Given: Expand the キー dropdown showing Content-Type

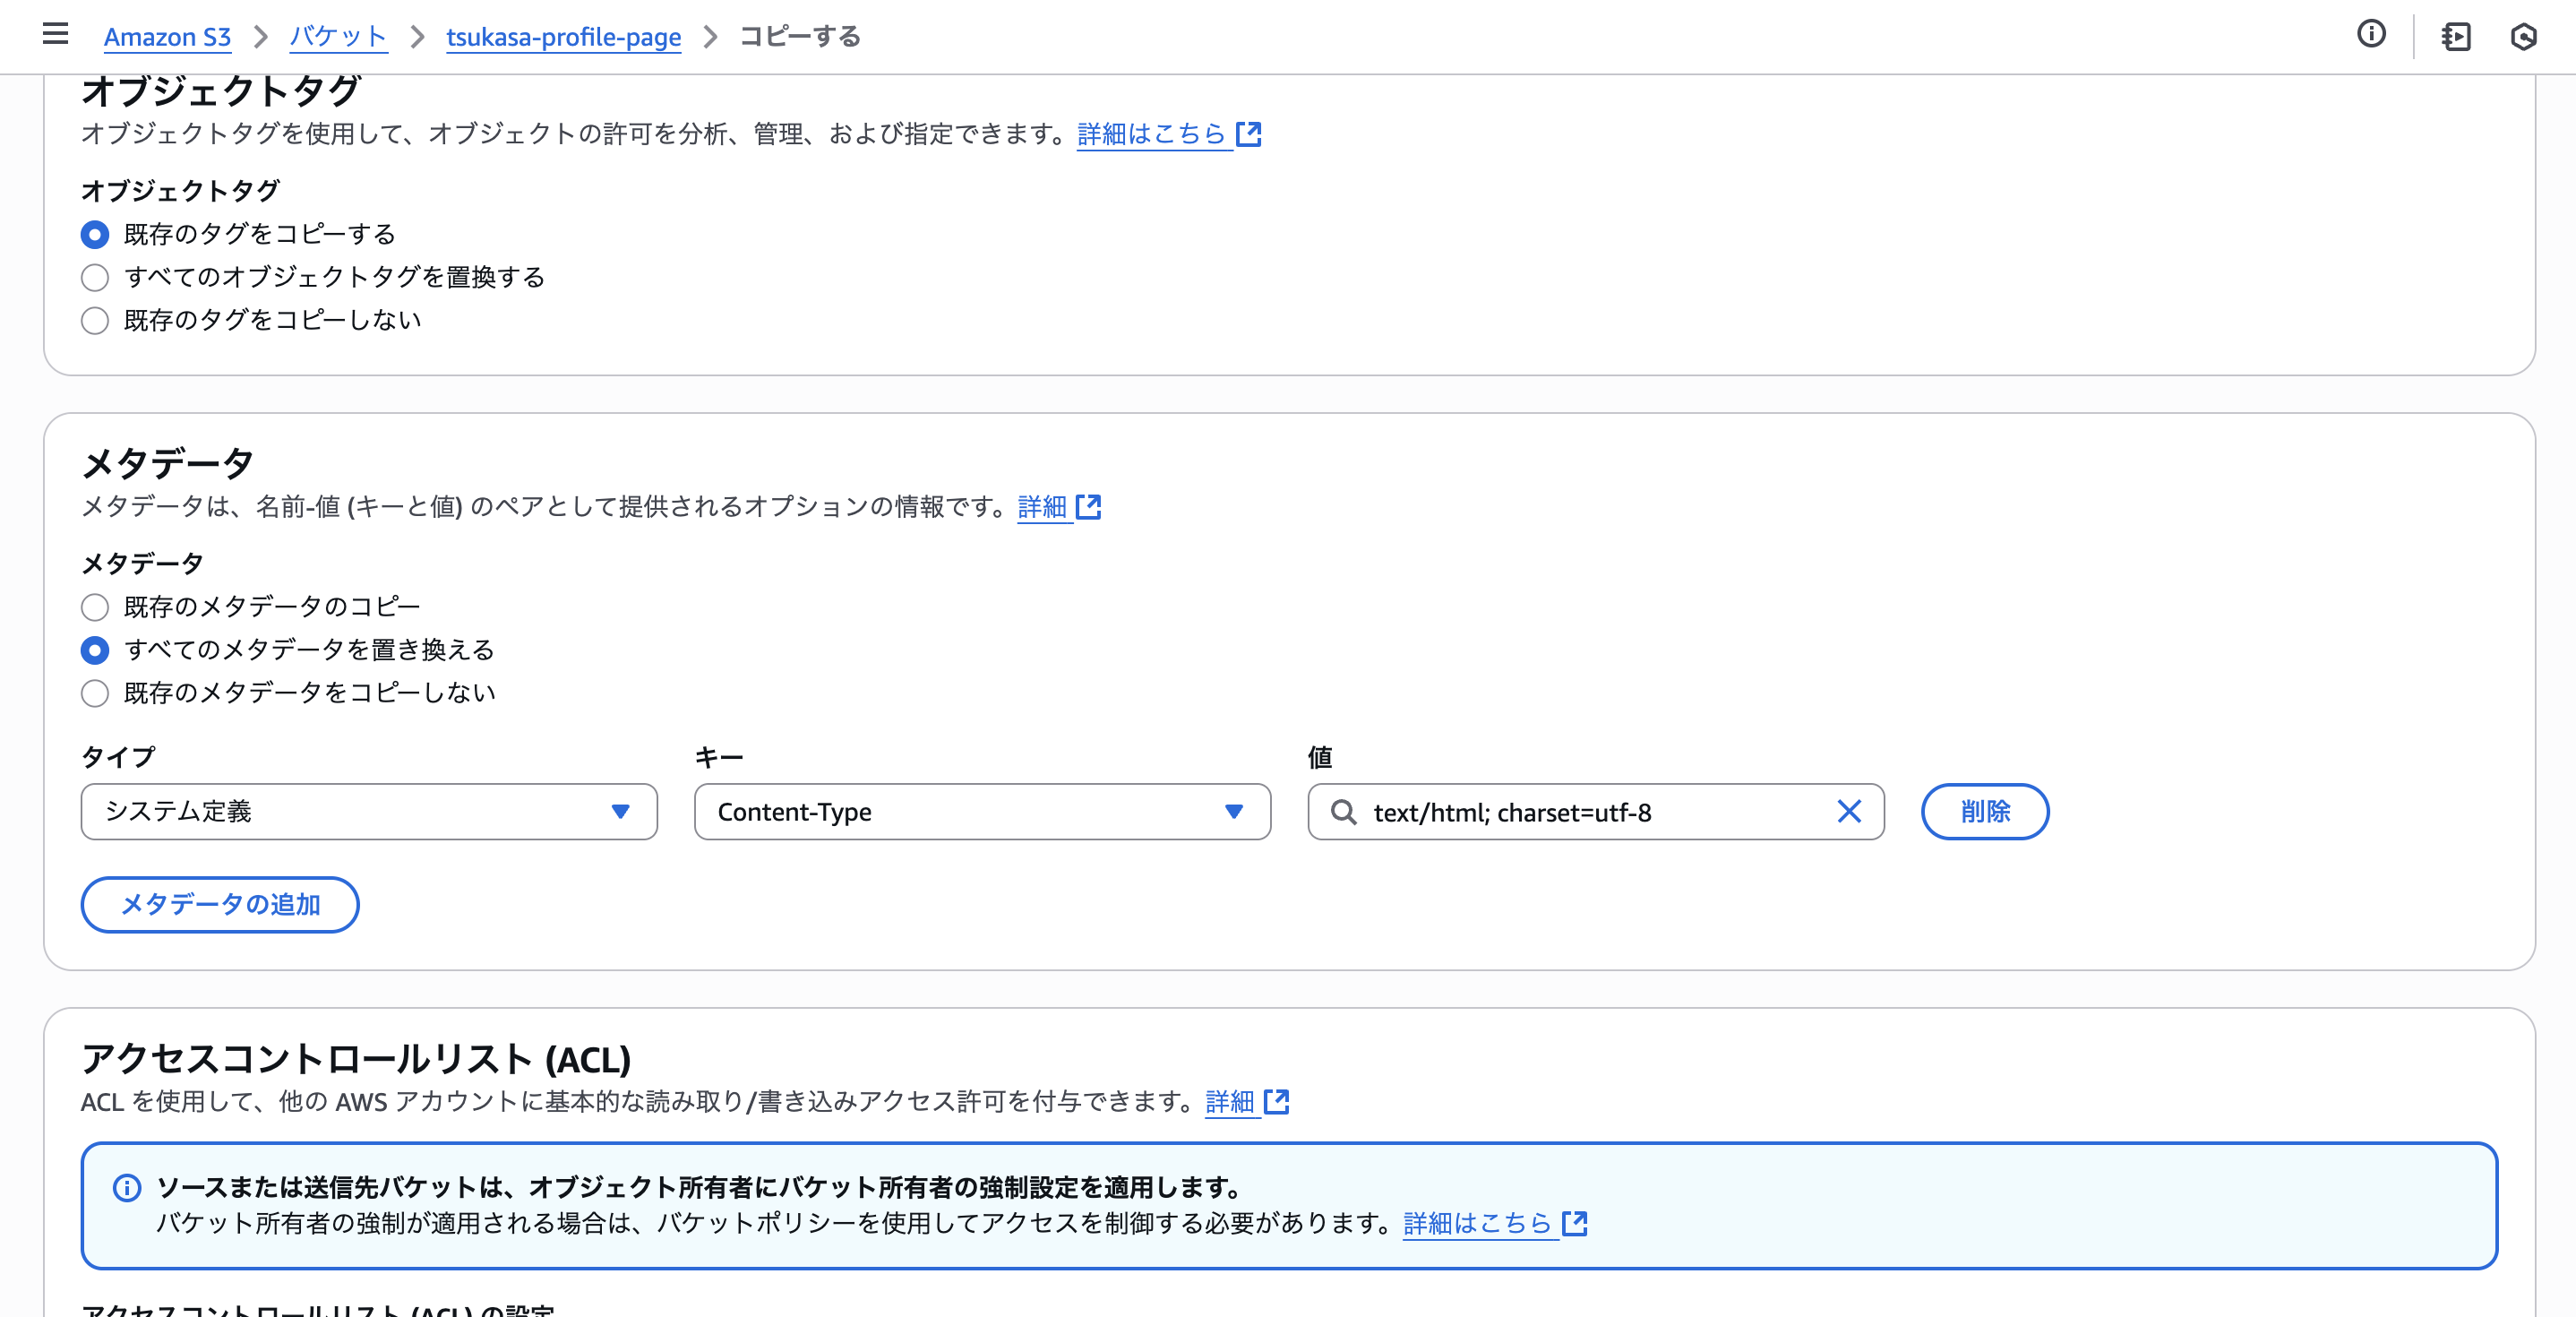Looking at the screenshot, I should pos(981,811).
